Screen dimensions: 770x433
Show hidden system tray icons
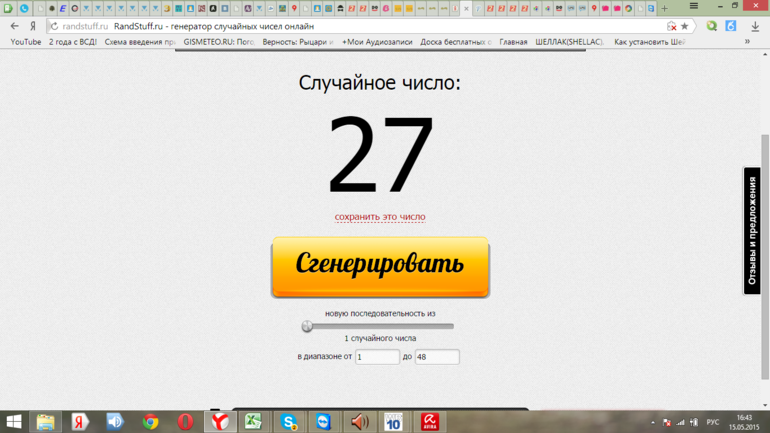[653, 423]
